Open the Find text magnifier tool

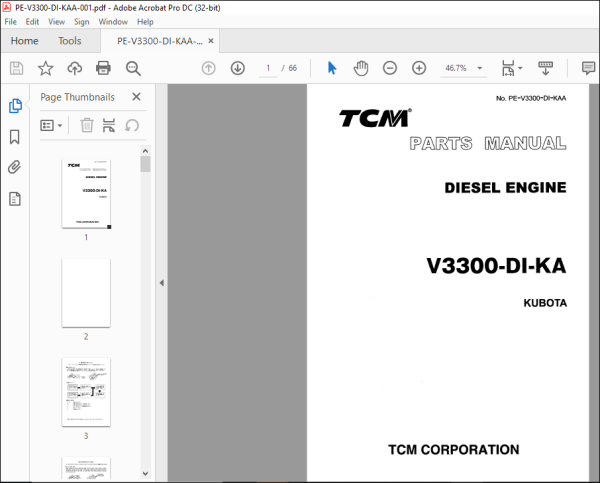133,69
